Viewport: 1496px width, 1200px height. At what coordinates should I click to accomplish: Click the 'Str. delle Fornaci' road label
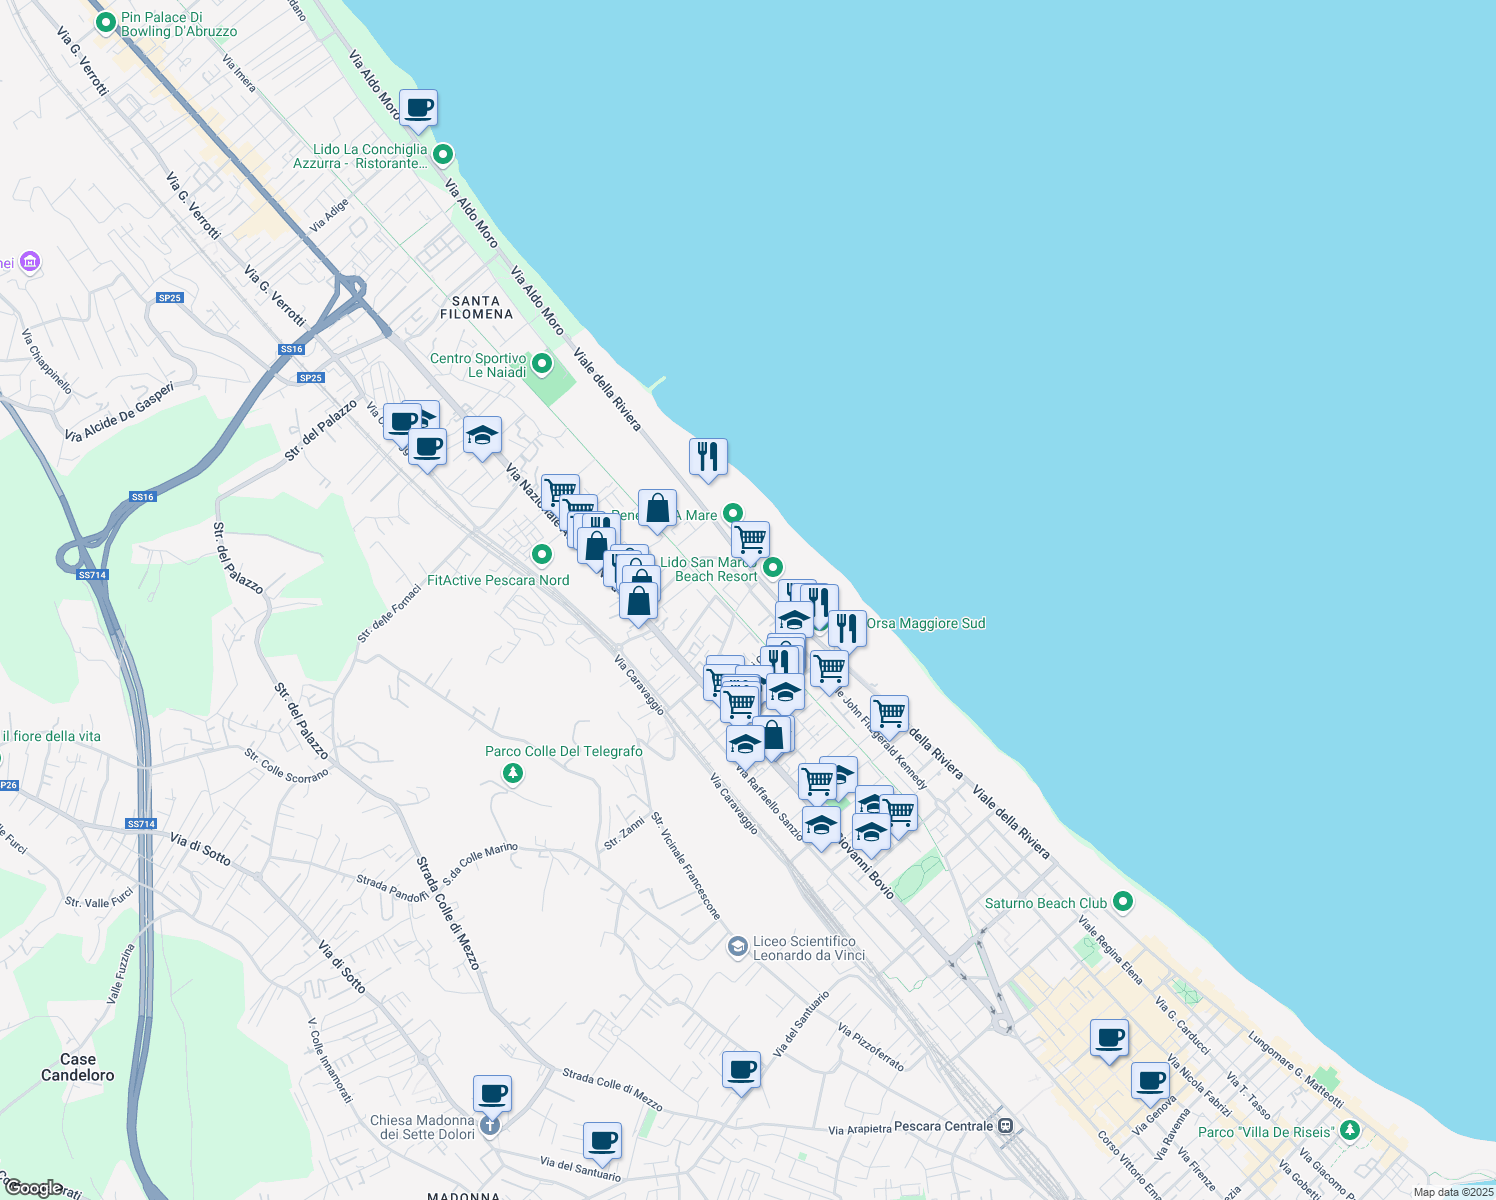(390, 615)
